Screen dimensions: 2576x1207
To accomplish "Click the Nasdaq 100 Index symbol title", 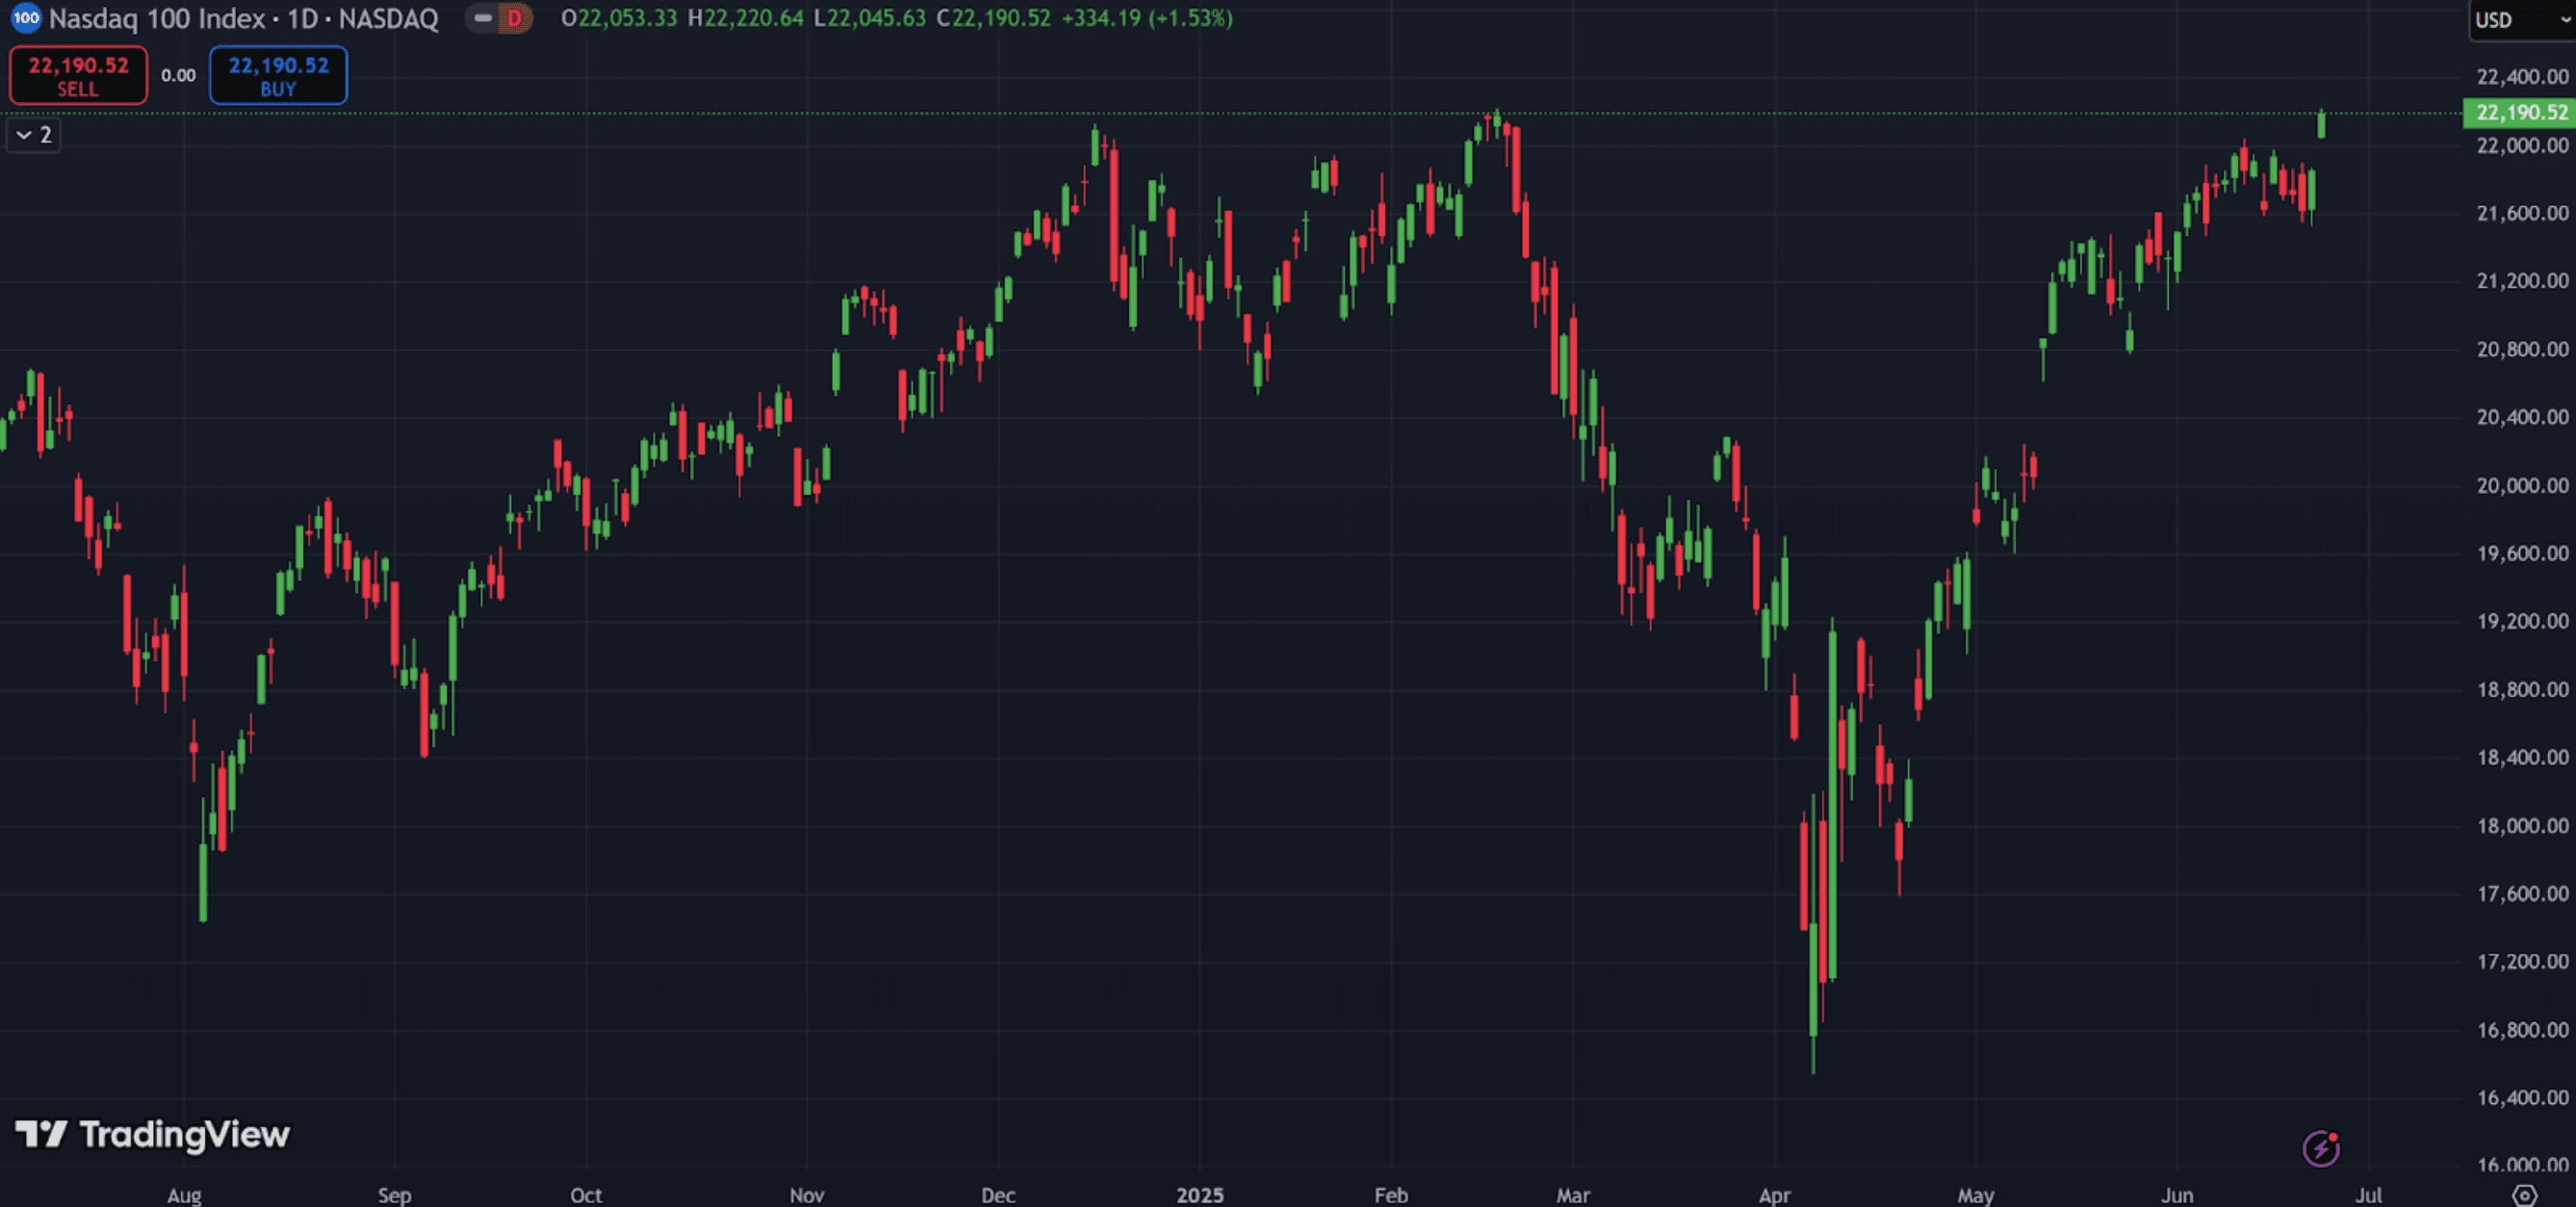I will (x=158, y=18).
